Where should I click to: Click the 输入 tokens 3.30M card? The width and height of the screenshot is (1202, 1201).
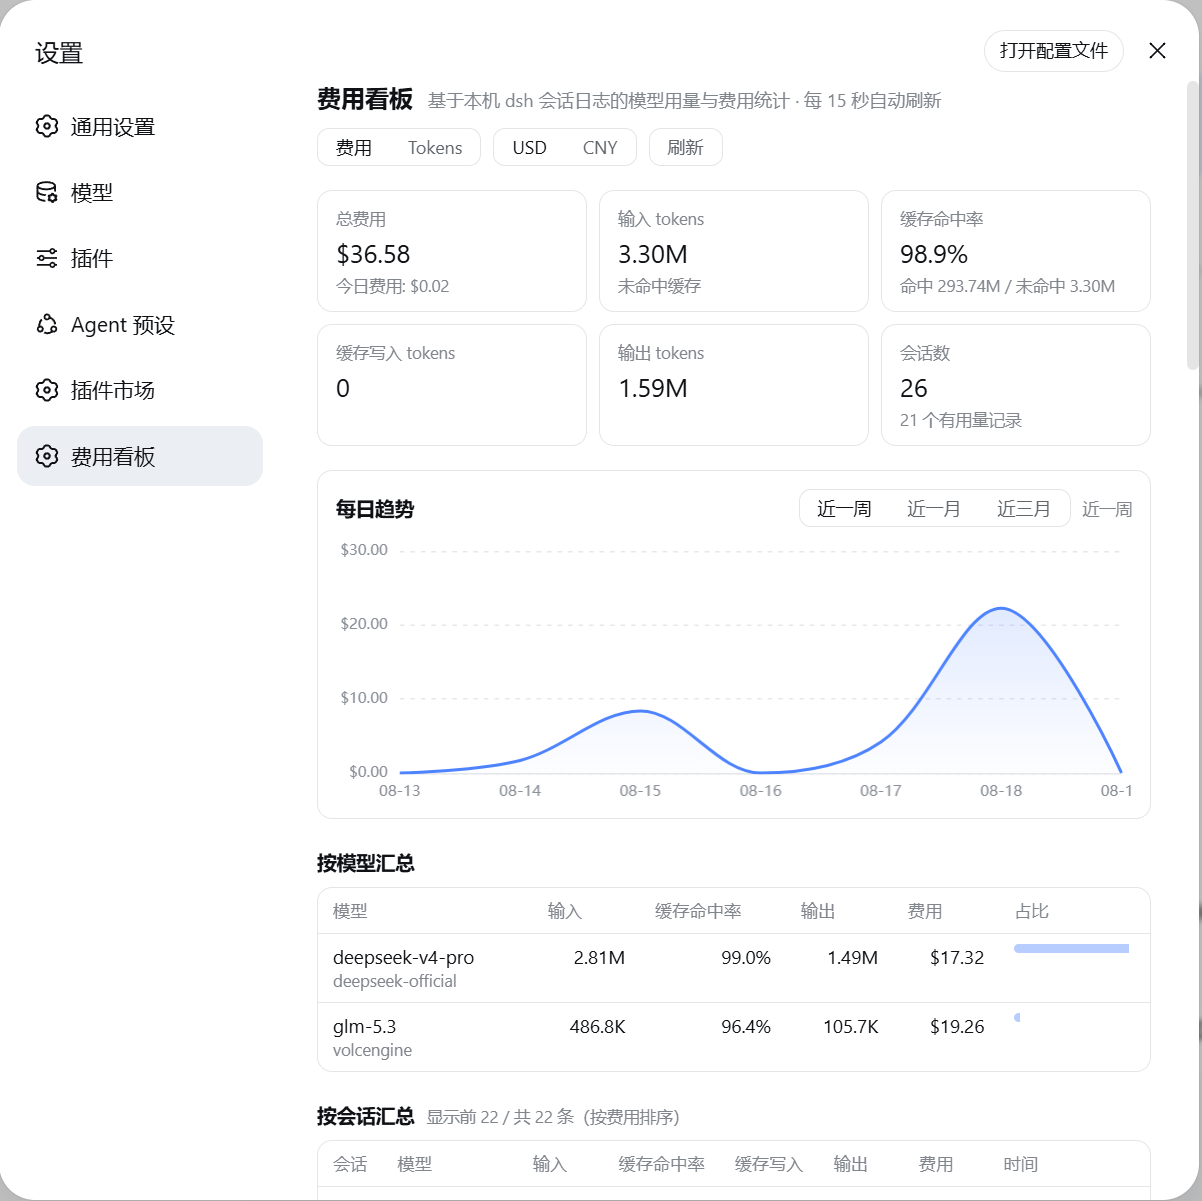pyautogui.click(x=734, y=251)
